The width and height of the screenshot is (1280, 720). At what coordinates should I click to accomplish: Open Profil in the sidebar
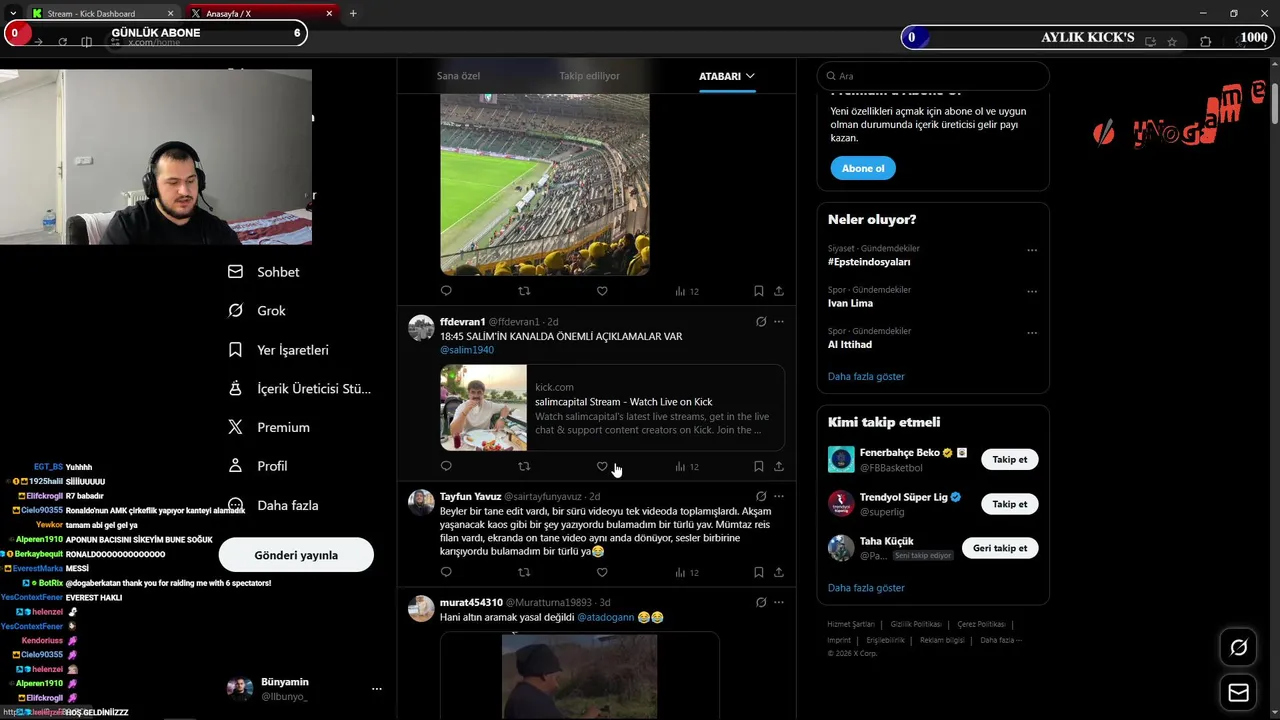257,466
